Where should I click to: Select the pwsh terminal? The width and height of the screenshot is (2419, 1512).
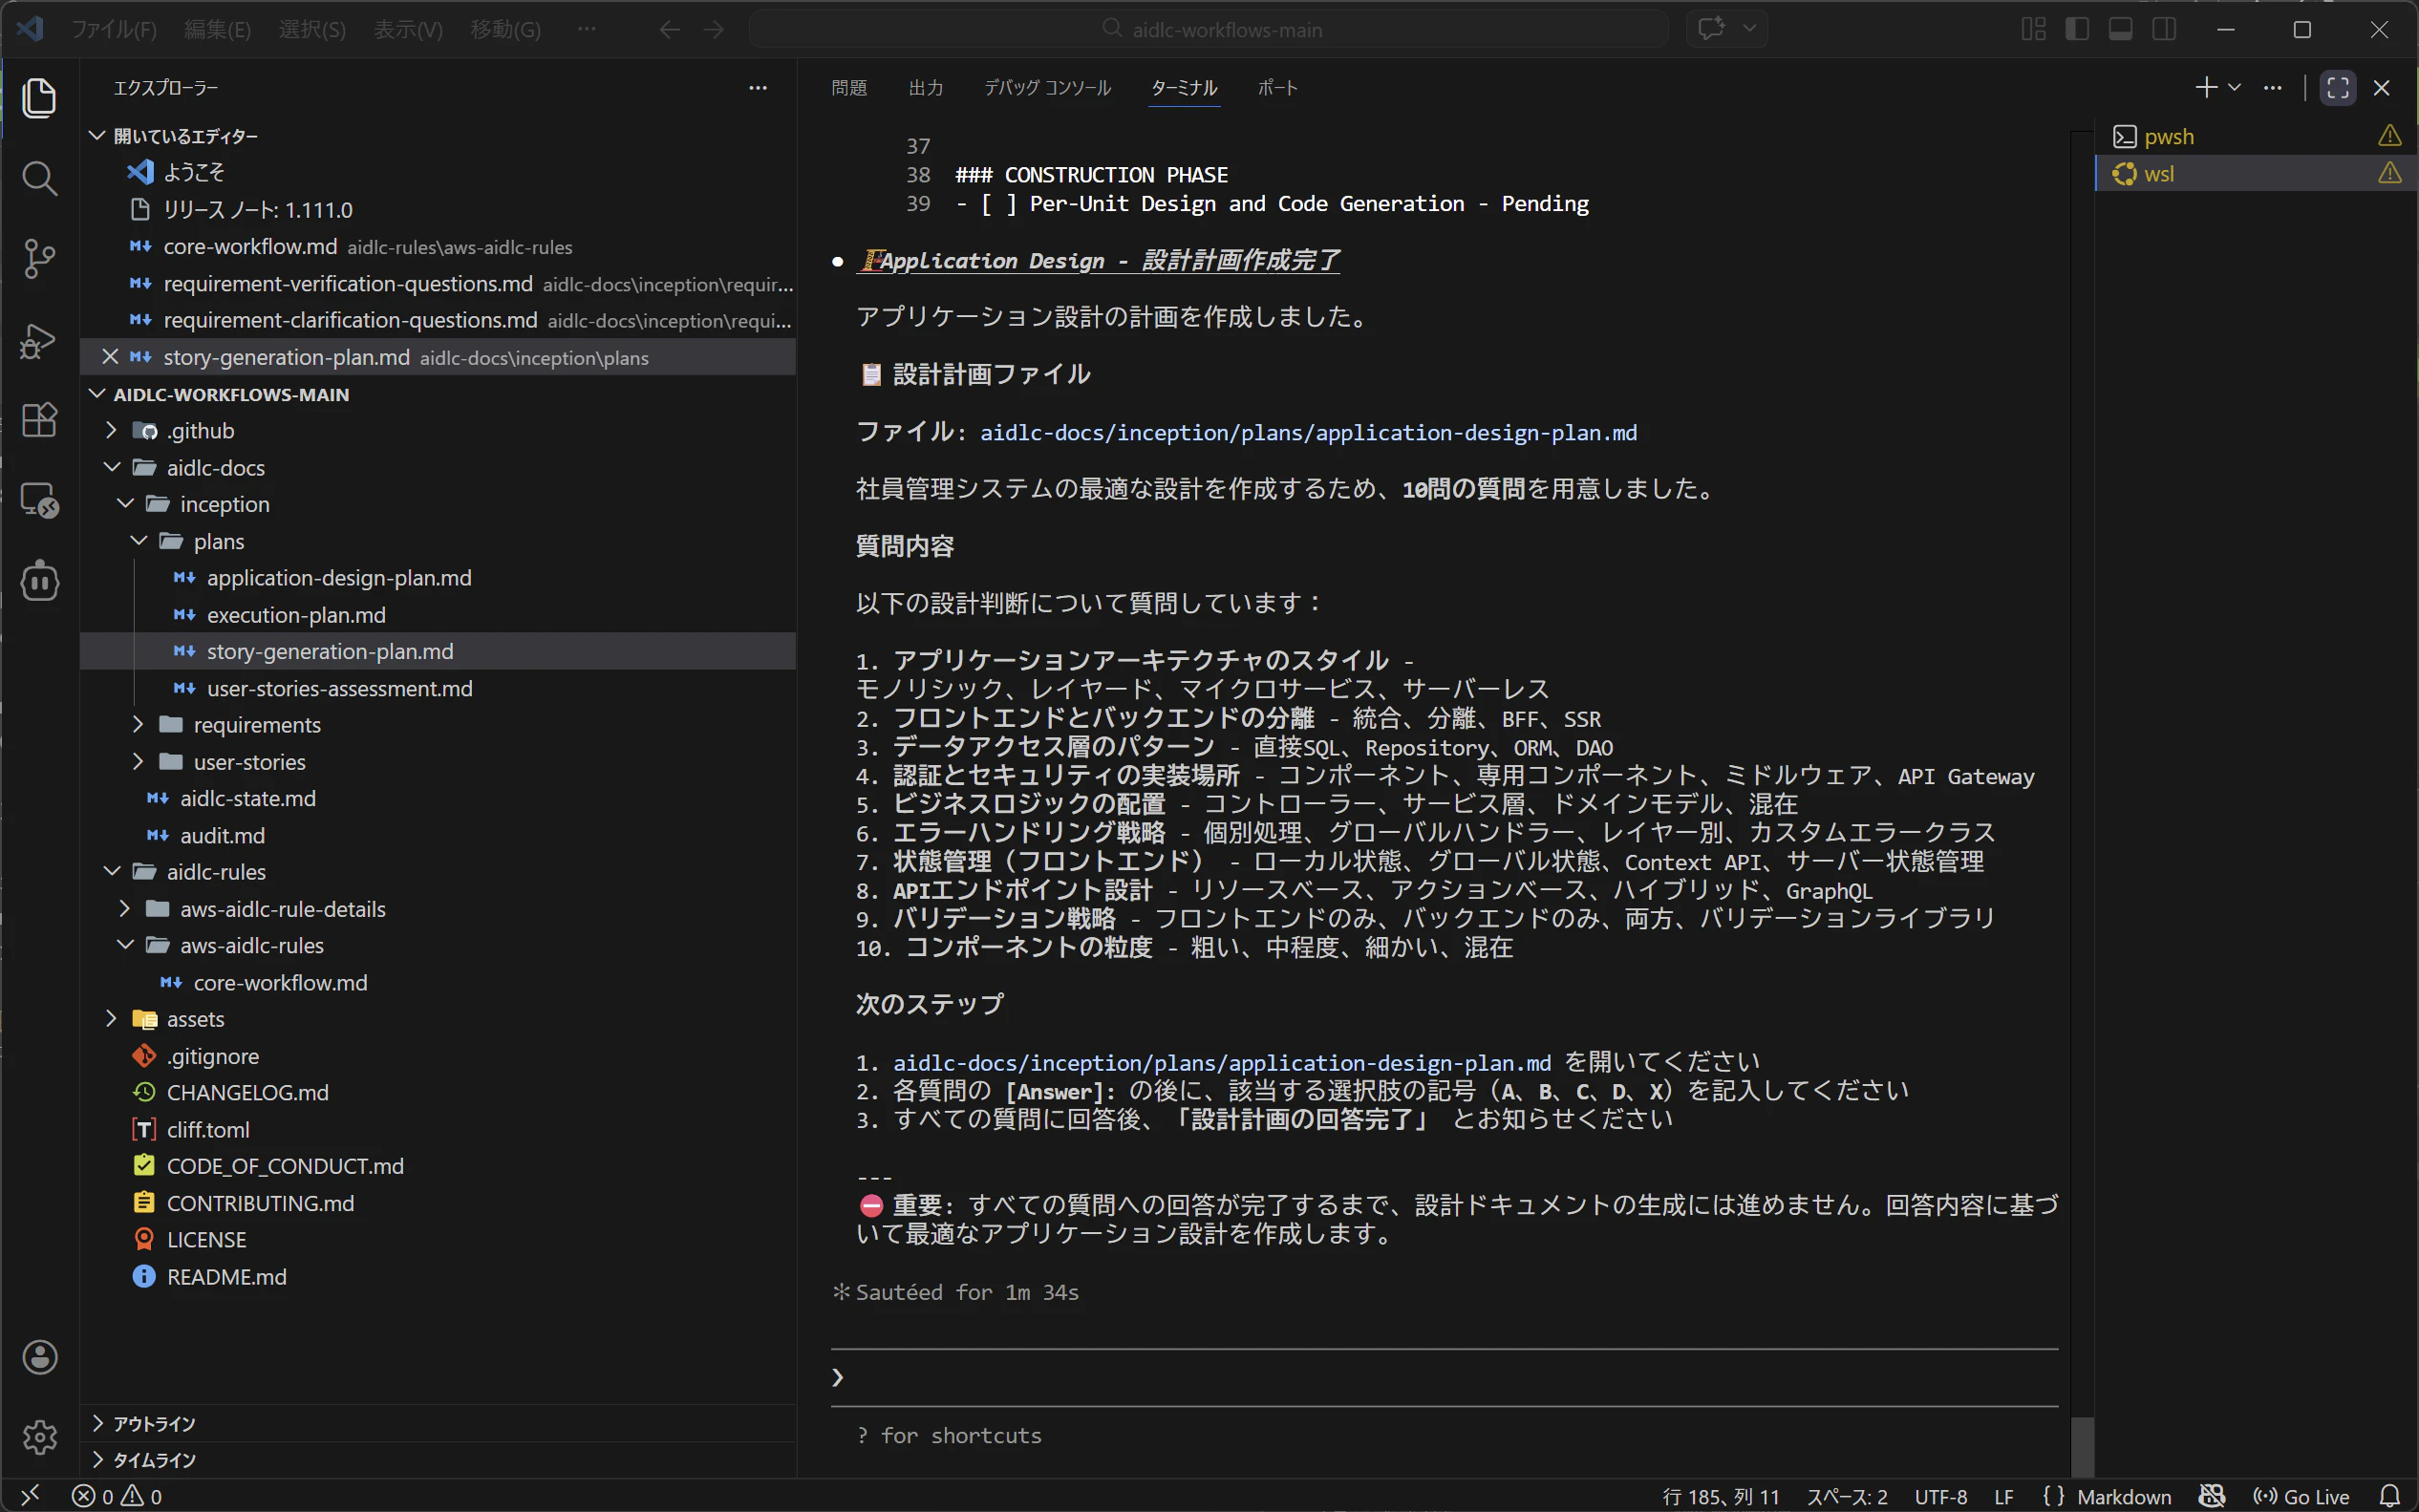click(x=2255, y=137)
